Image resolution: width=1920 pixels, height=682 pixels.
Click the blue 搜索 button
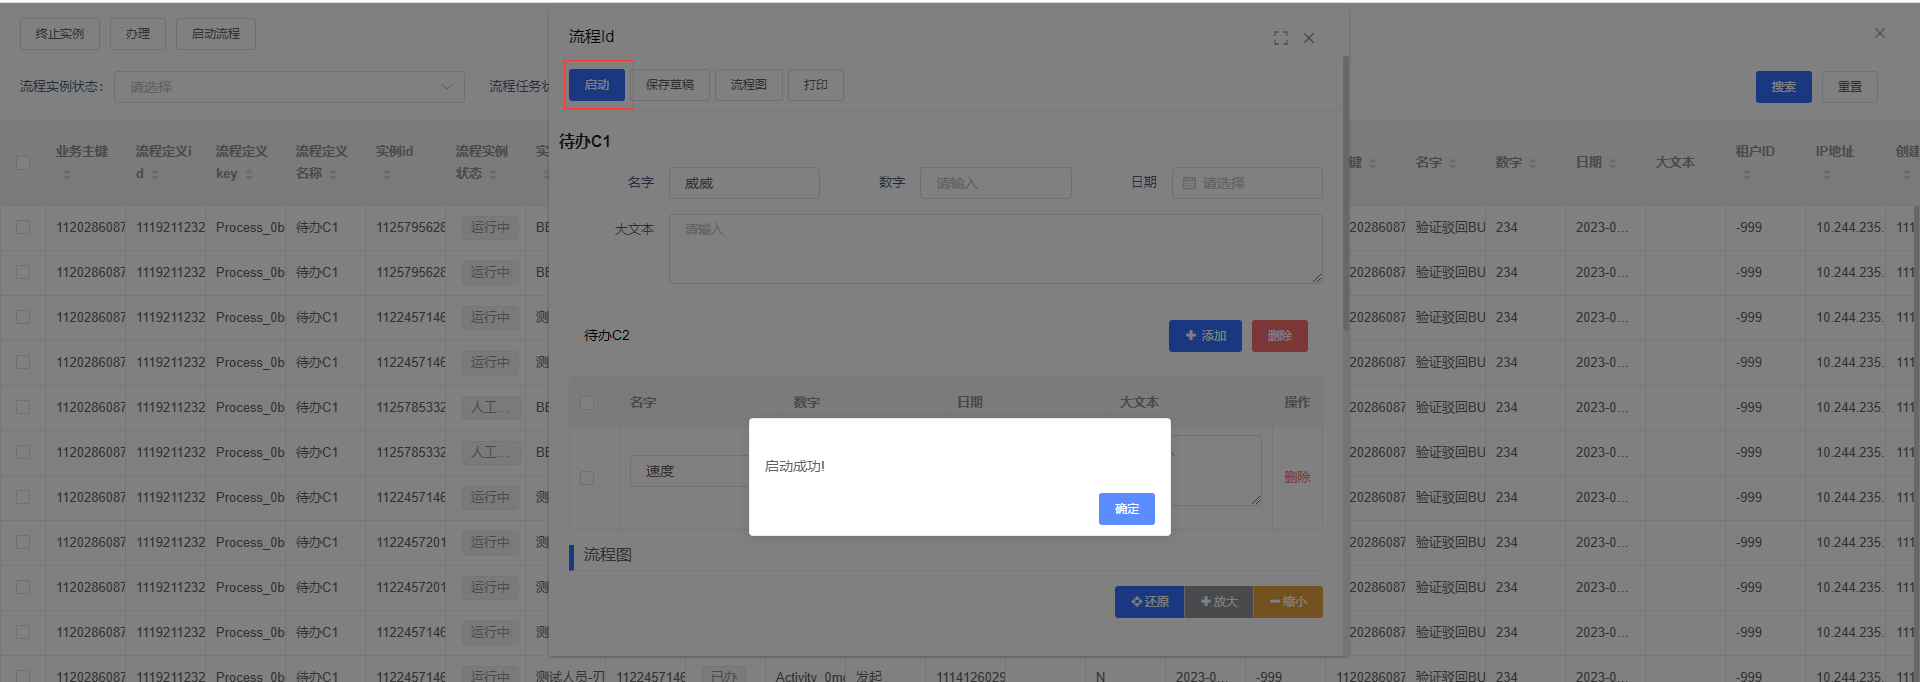pos(1783,87)
